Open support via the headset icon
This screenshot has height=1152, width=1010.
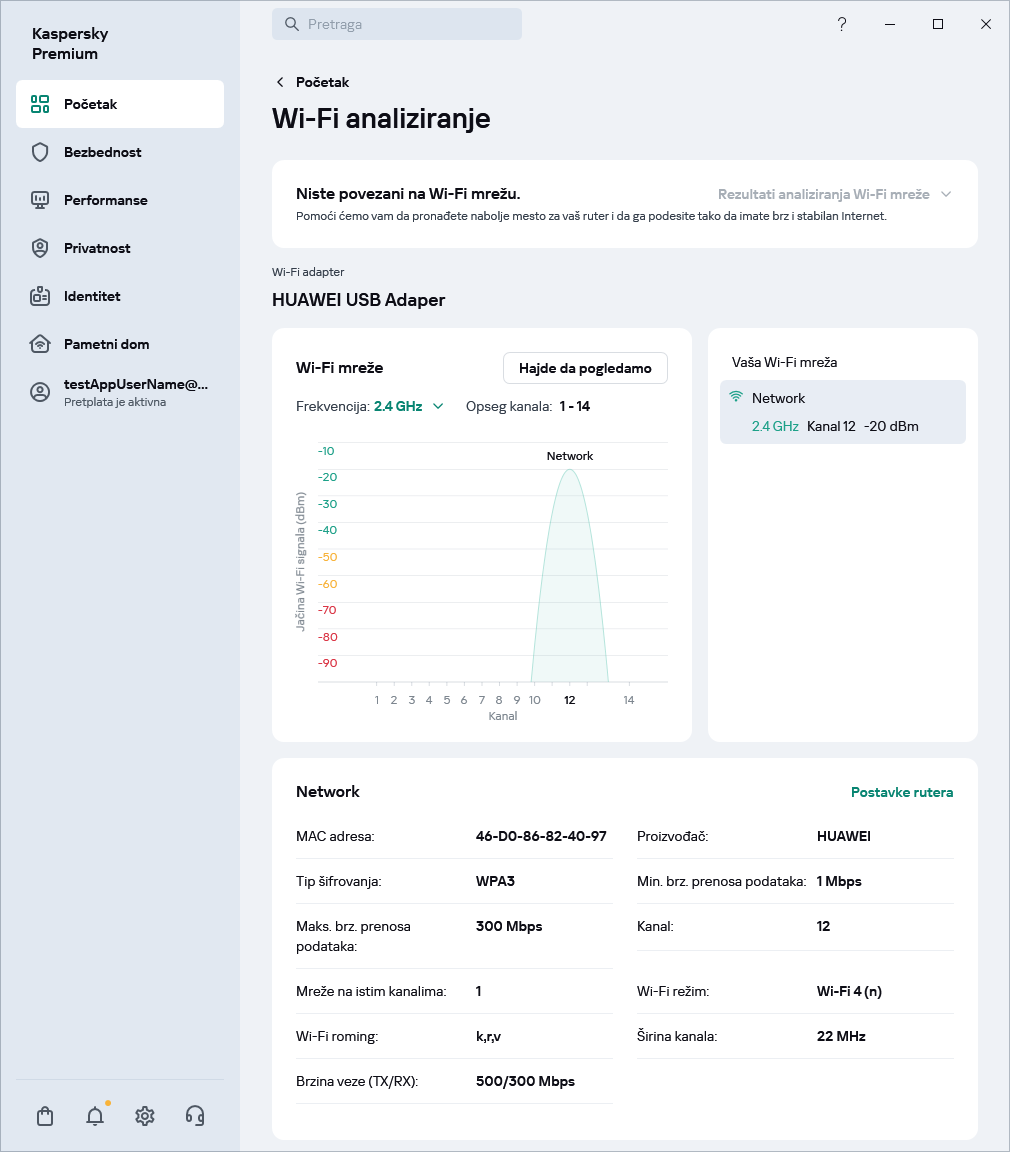195,1116
